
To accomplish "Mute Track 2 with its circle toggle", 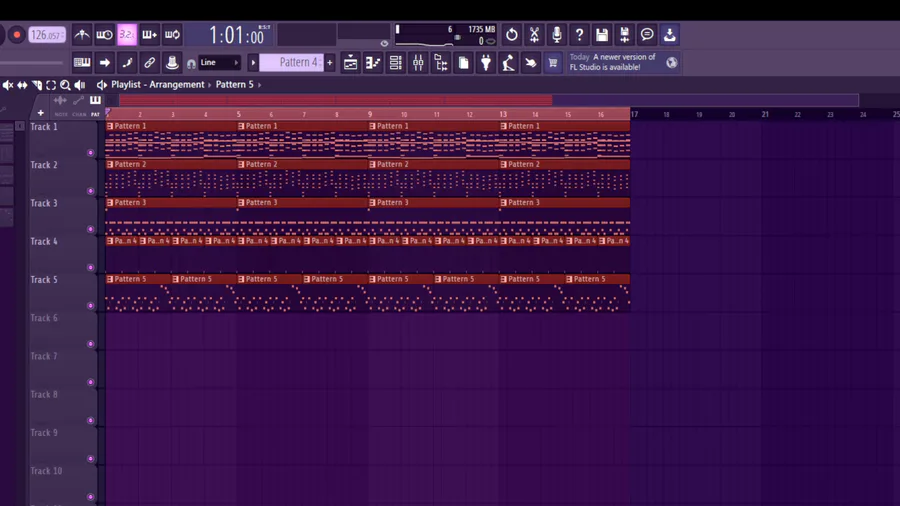I will click(90, 191).
